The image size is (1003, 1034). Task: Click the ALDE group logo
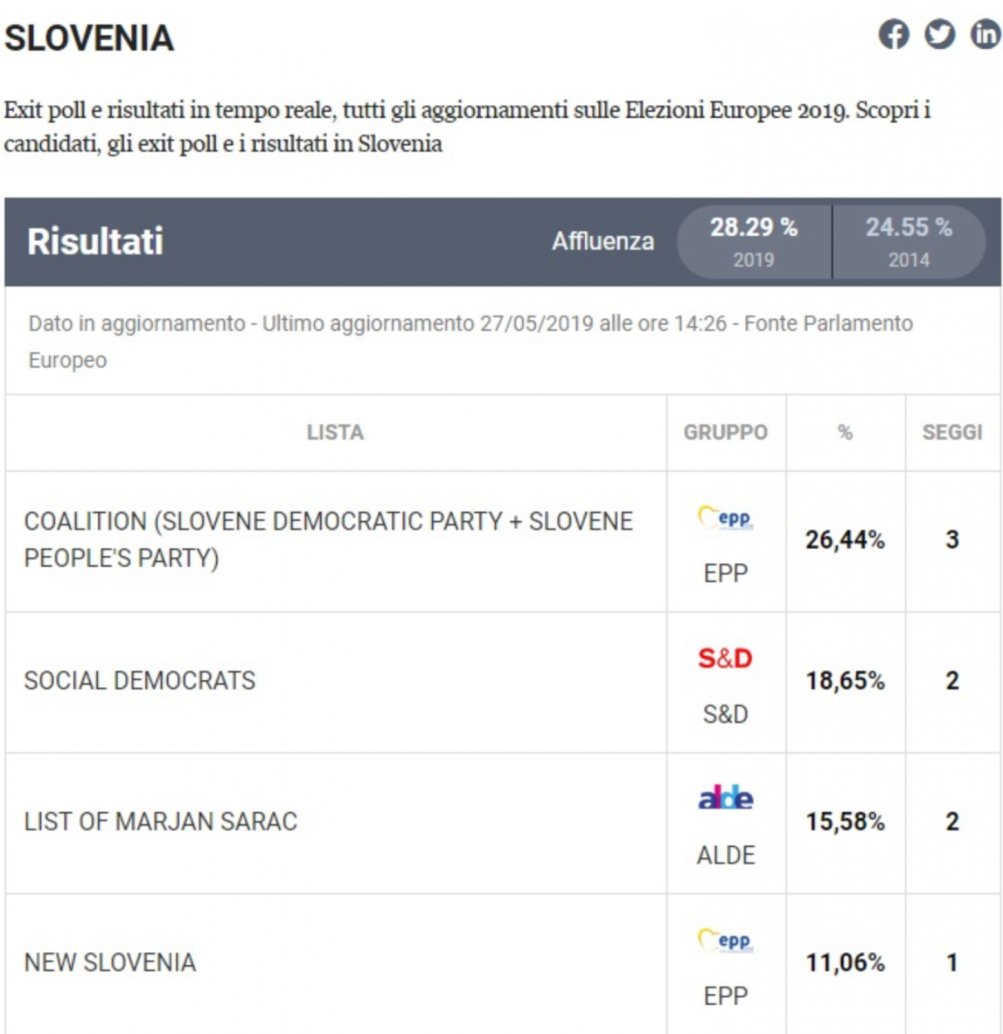(725, 798)
